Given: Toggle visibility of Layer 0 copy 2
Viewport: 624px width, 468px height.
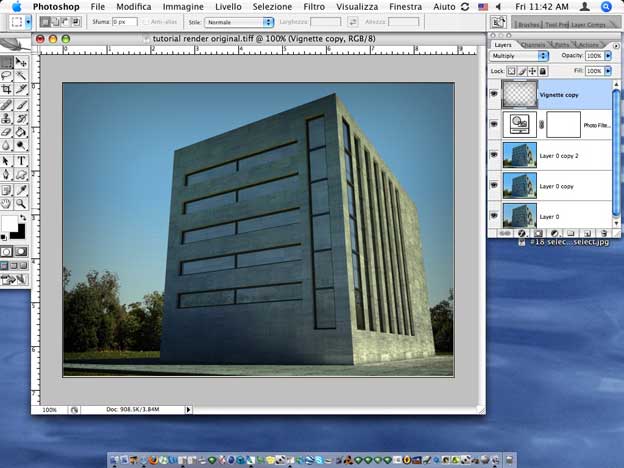Looking at the screenshot, I should coord(494,155).
